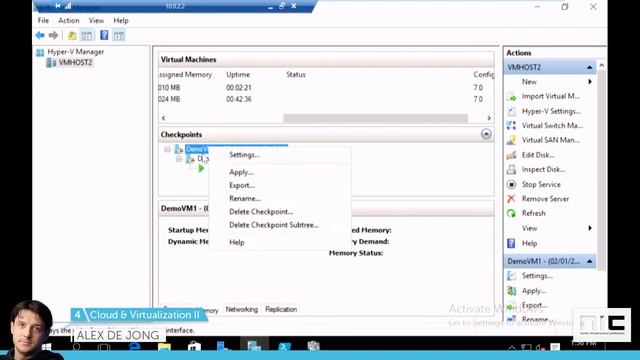Click Export... in DemoVM1 actions
This screenshot has width=640, height=360.
coord(534,305)
